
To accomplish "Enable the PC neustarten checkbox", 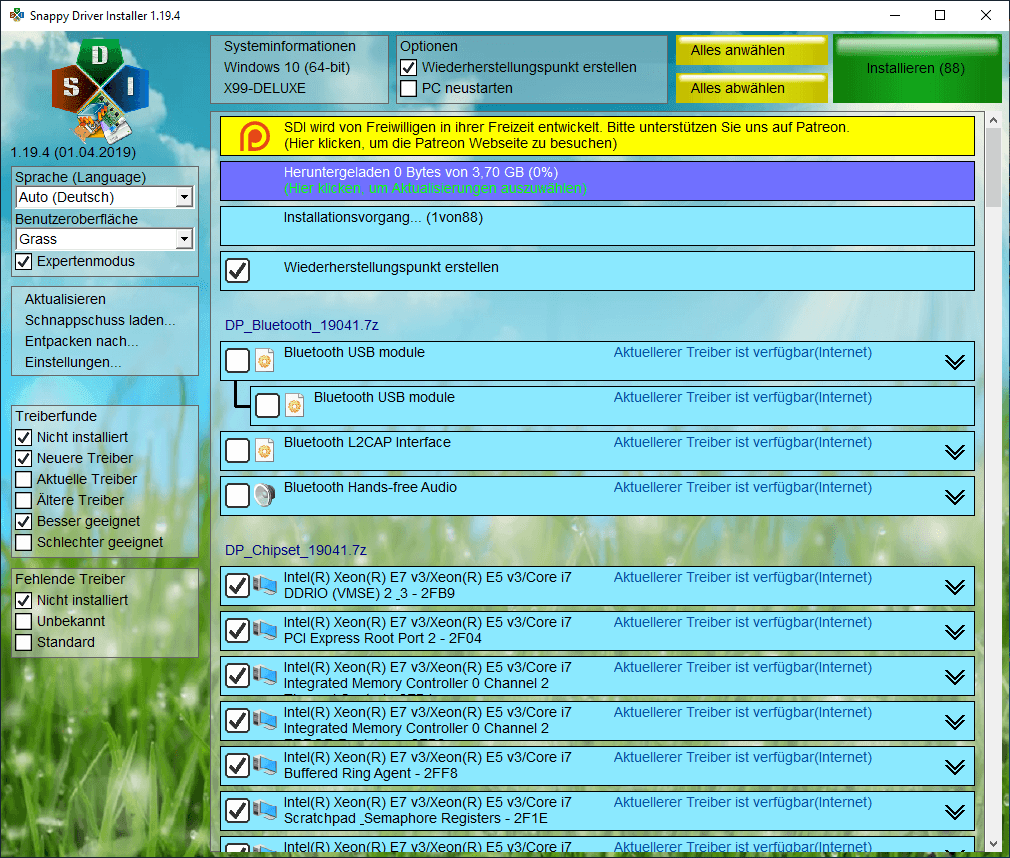I will coord(409,89).
